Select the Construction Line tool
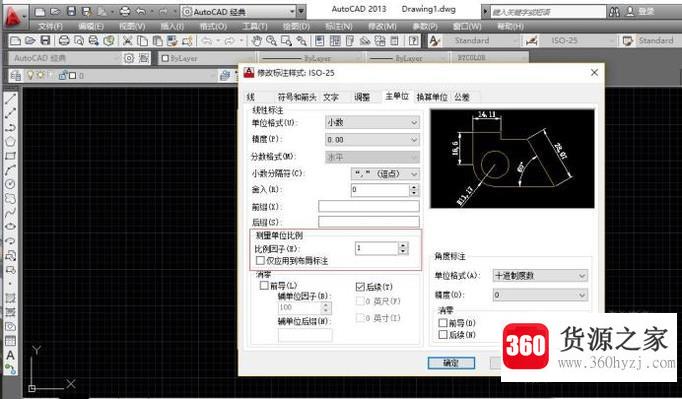This screenshot has height=399, width=682. click(x=10, y=113)
